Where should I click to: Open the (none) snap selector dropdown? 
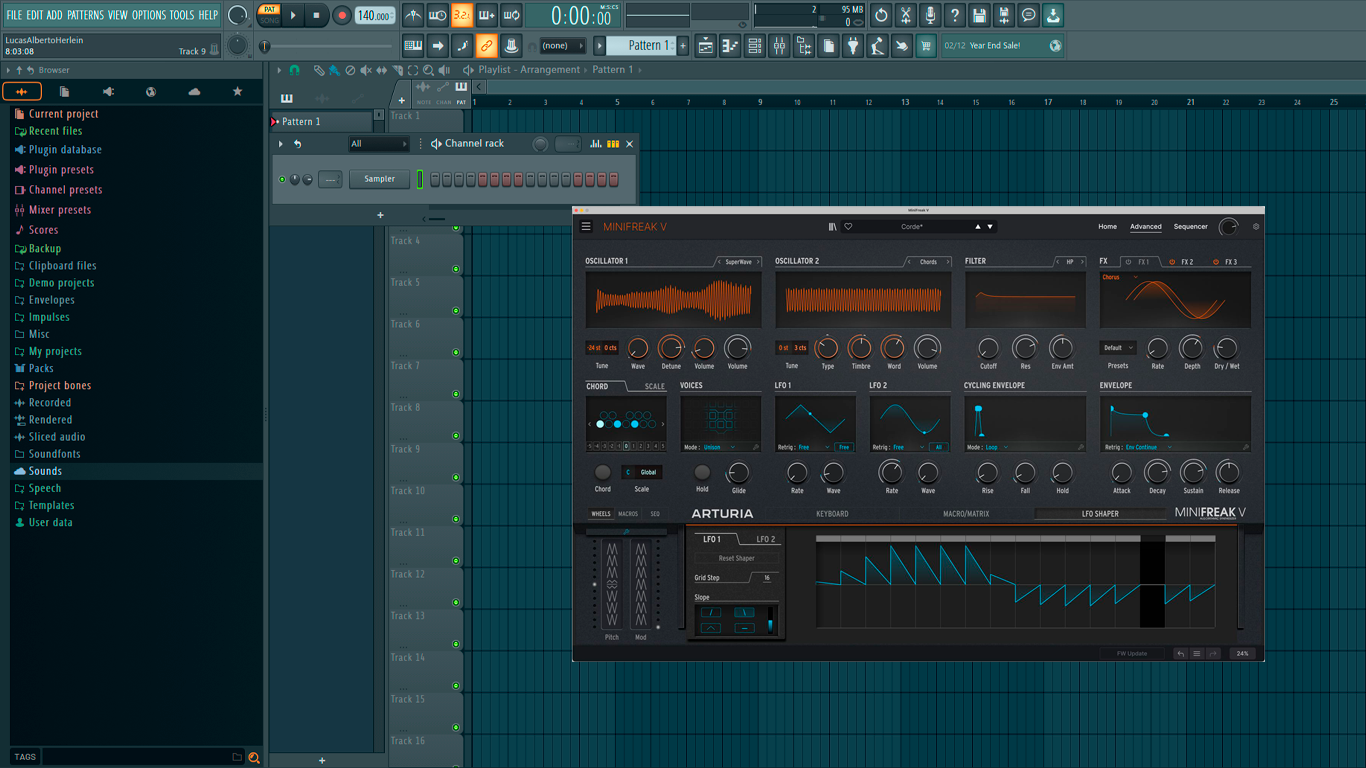point(562,45)
